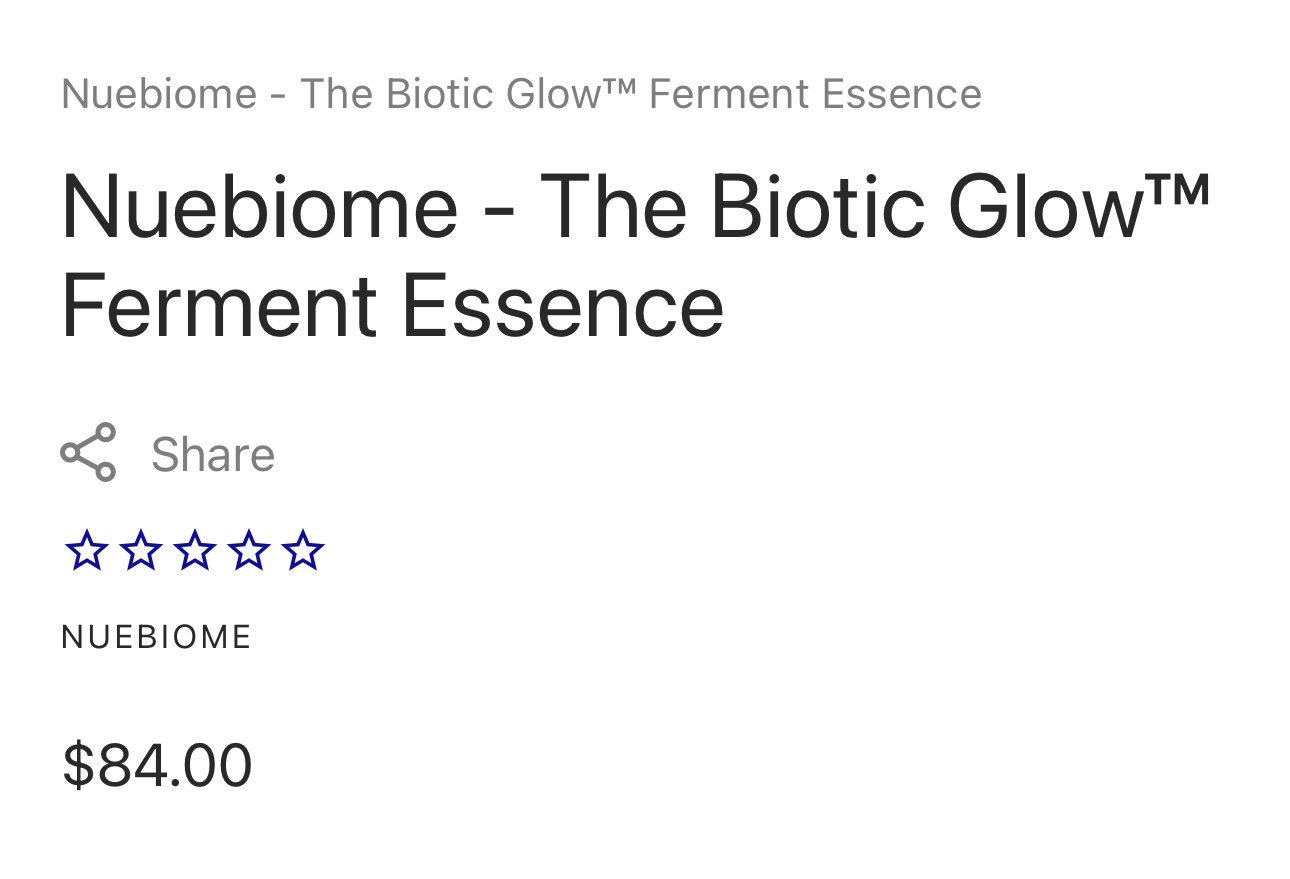Click the Share icon
Screen dimensions: 1290x879
coord(89,453)
